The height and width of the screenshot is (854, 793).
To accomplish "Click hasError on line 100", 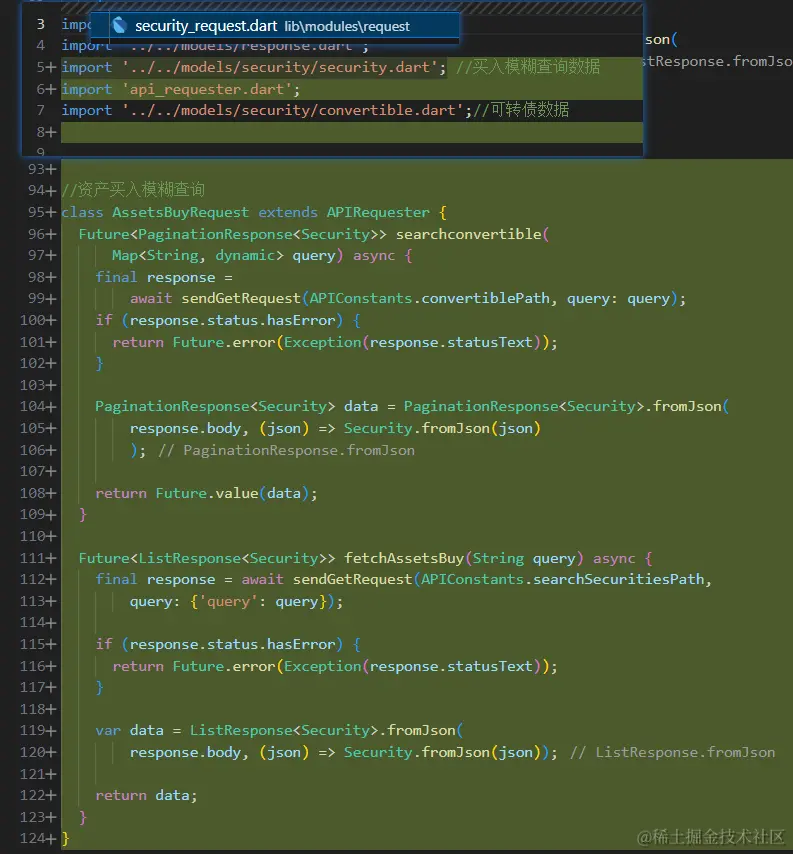I will tap(301, 320).
